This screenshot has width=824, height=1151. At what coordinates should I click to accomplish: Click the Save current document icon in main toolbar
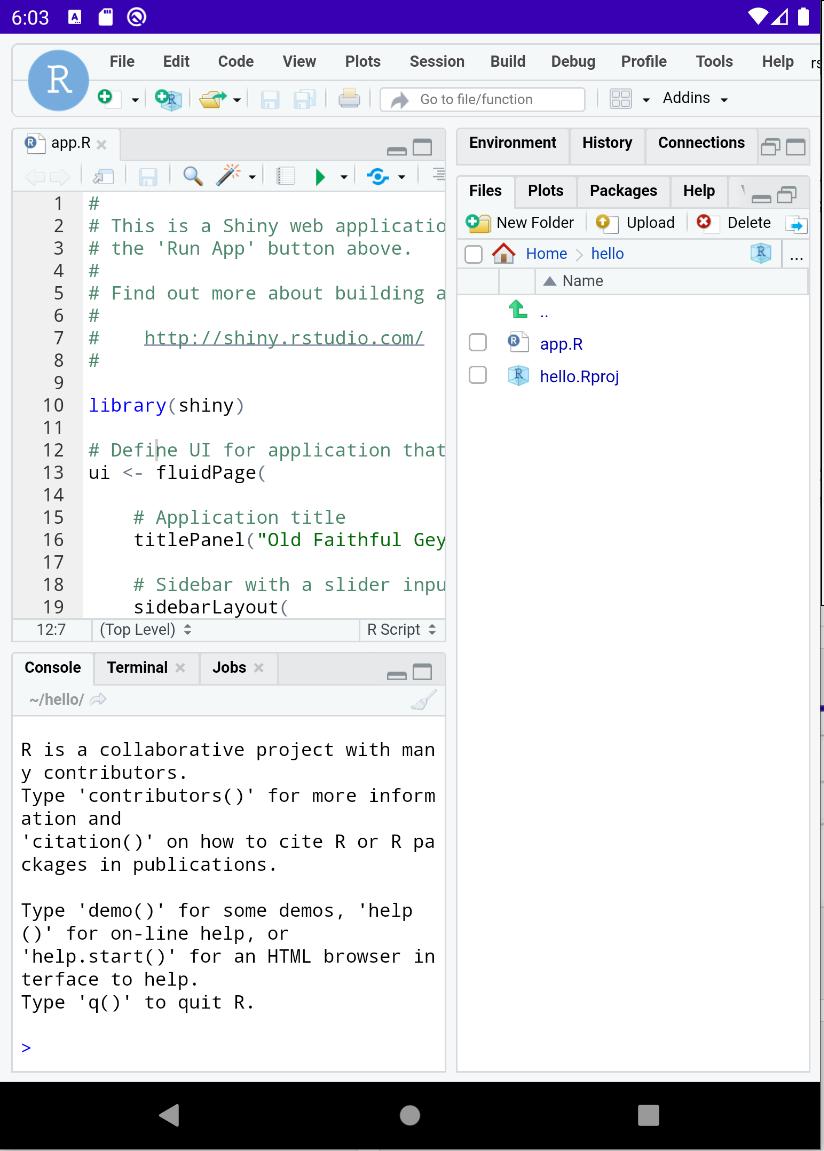270,99
